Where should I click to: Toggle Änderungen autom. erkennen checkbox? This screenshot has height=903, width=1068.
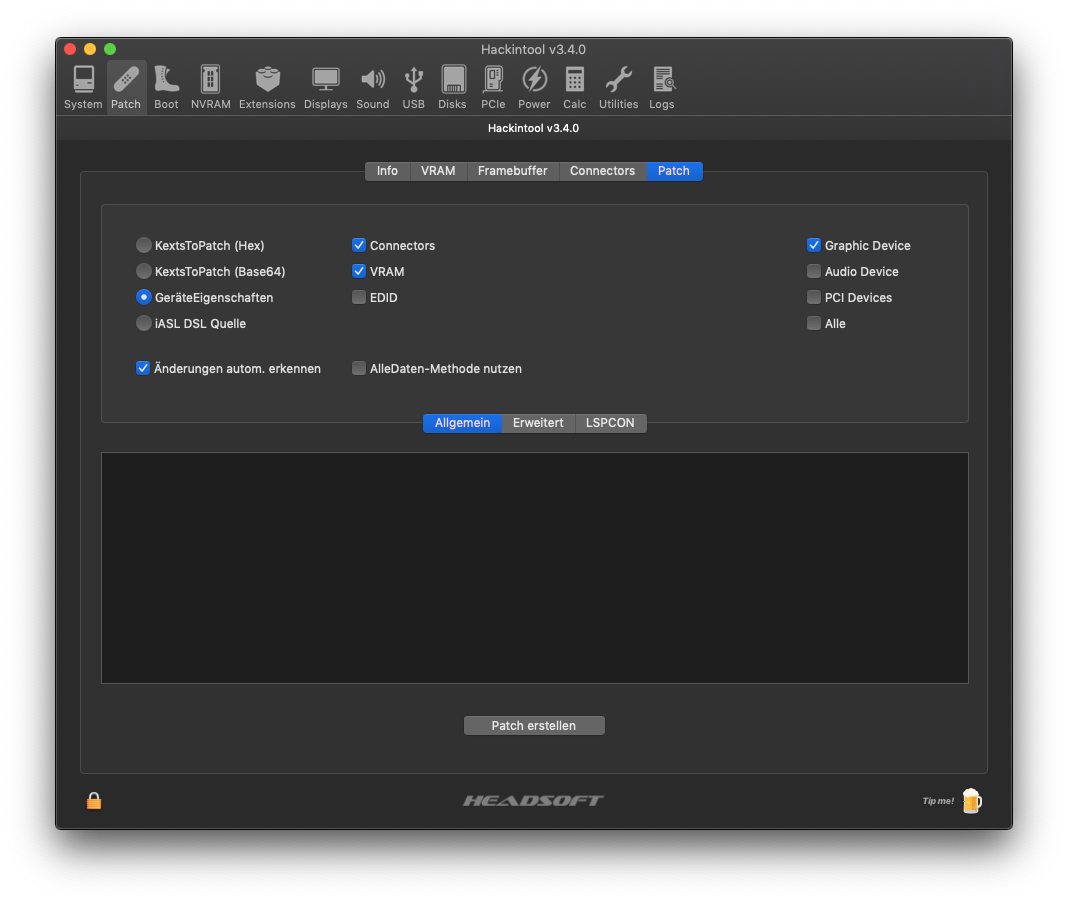[x=143, y=368]
